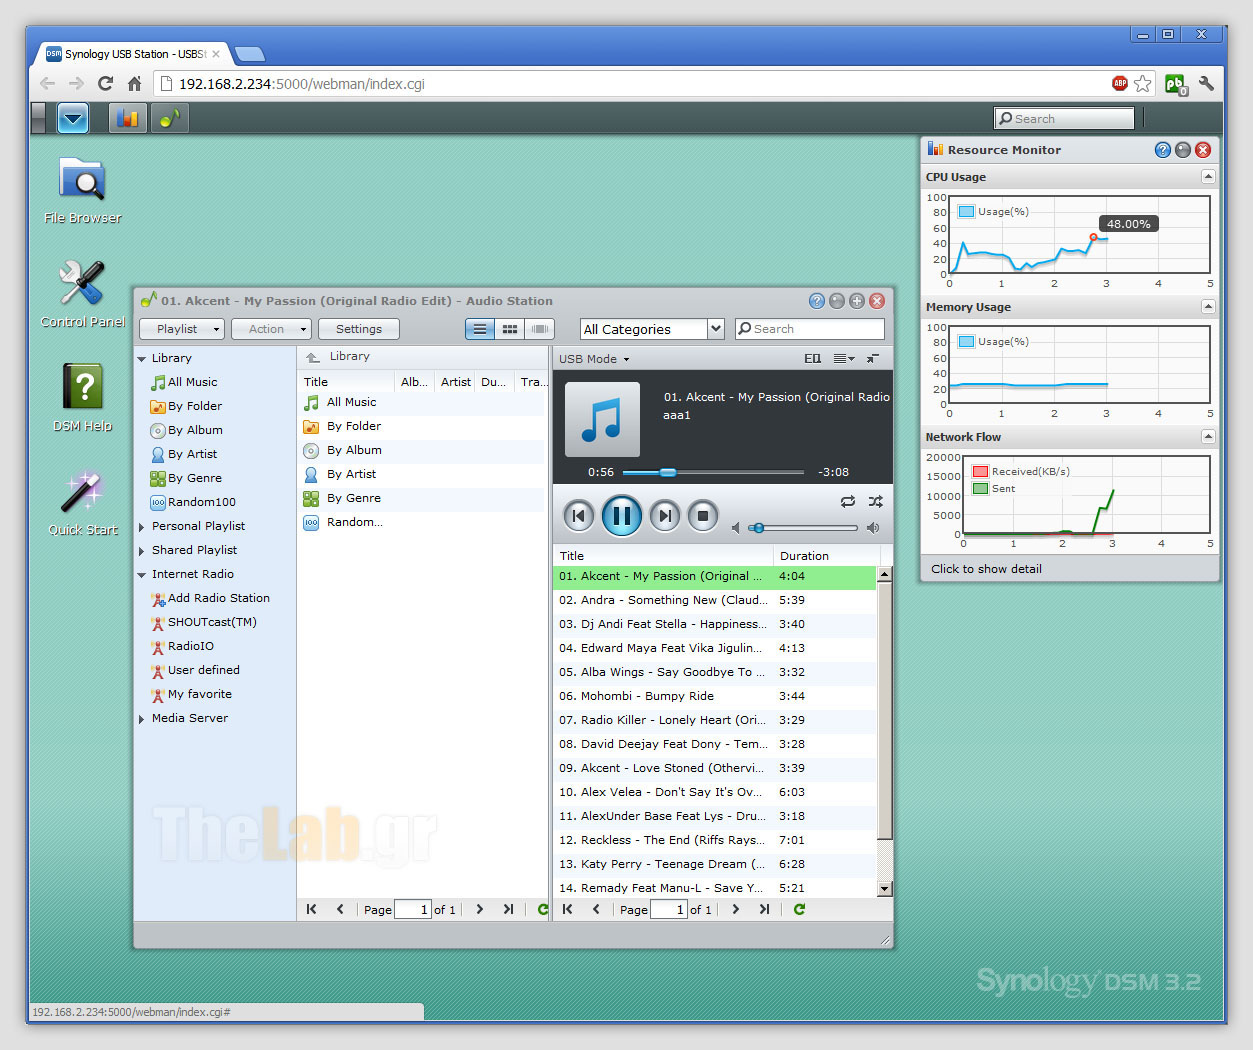This screenshot has height=1050, width=1253.
Task: Bookmark this page with the star icon
Action: [x=1143, y=83]
